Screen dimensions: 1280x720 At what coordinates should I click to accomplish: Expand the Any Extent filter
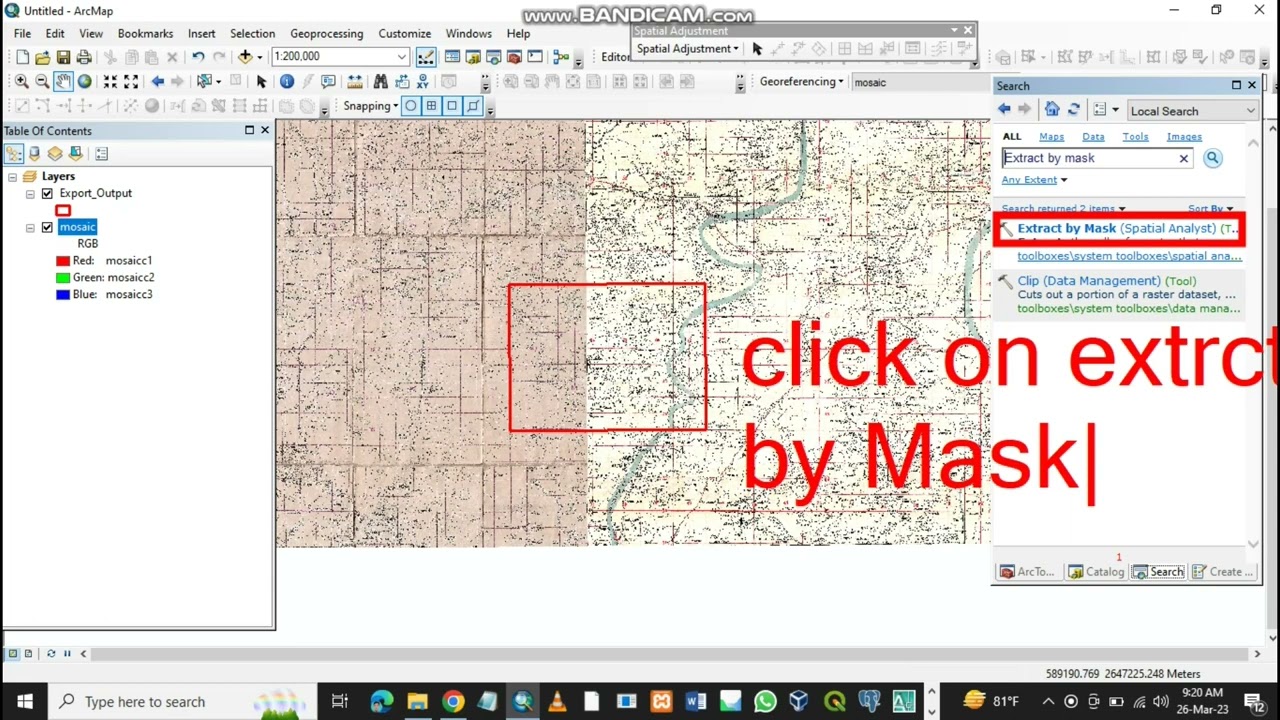point(1034,180)
